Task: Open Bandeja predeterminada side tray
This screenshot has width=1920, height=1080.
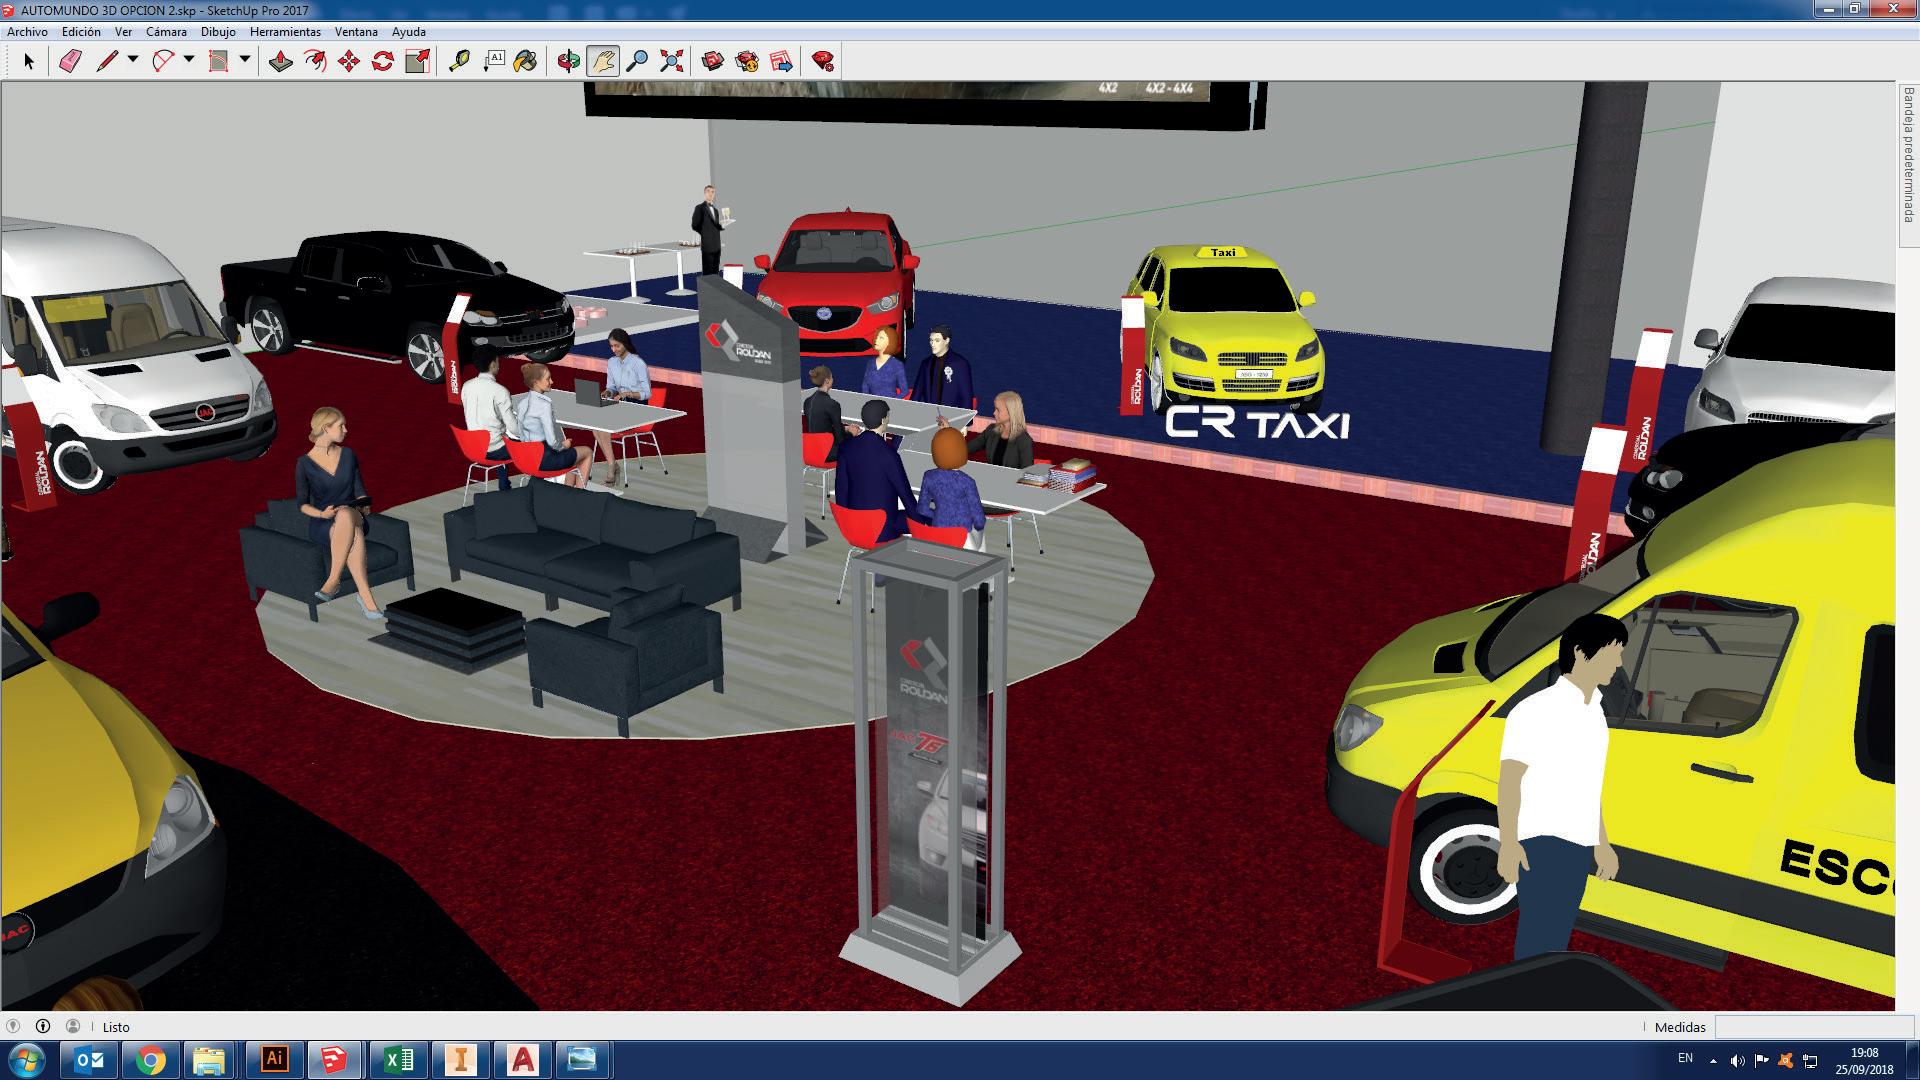Action: (1908, 155)
